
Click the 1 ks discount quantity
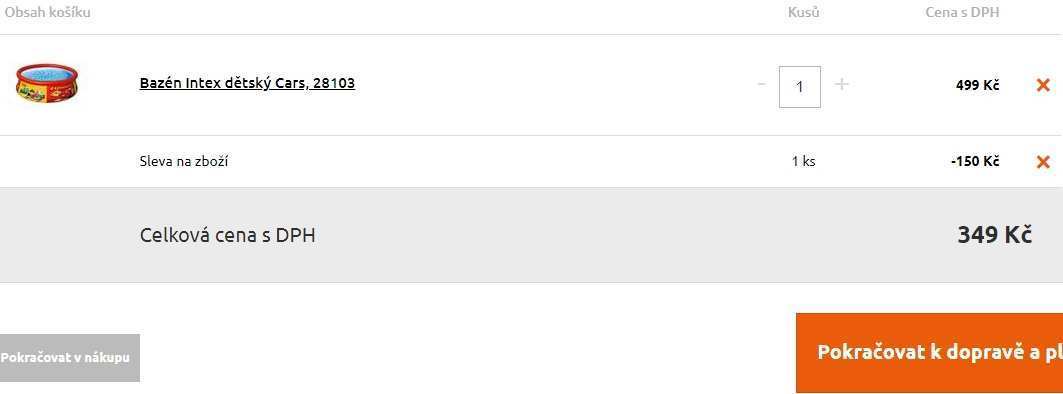click(x=803, y=161)
